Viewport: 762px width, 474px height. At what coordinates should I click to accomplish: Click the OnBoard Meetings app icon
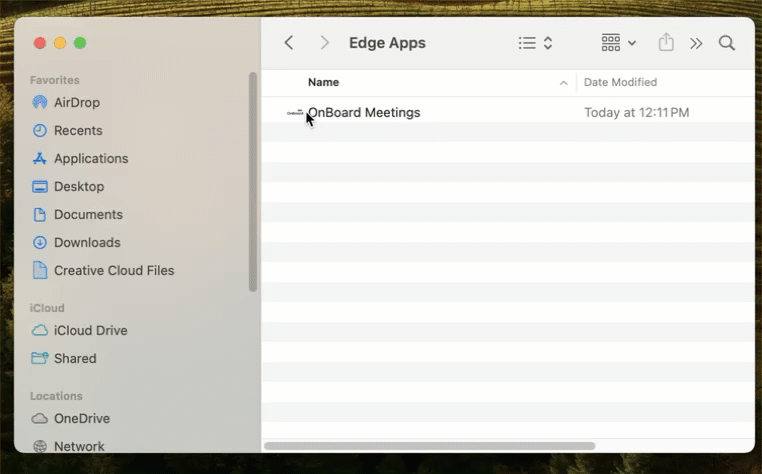pyautogui.click(x=294, y=113)
